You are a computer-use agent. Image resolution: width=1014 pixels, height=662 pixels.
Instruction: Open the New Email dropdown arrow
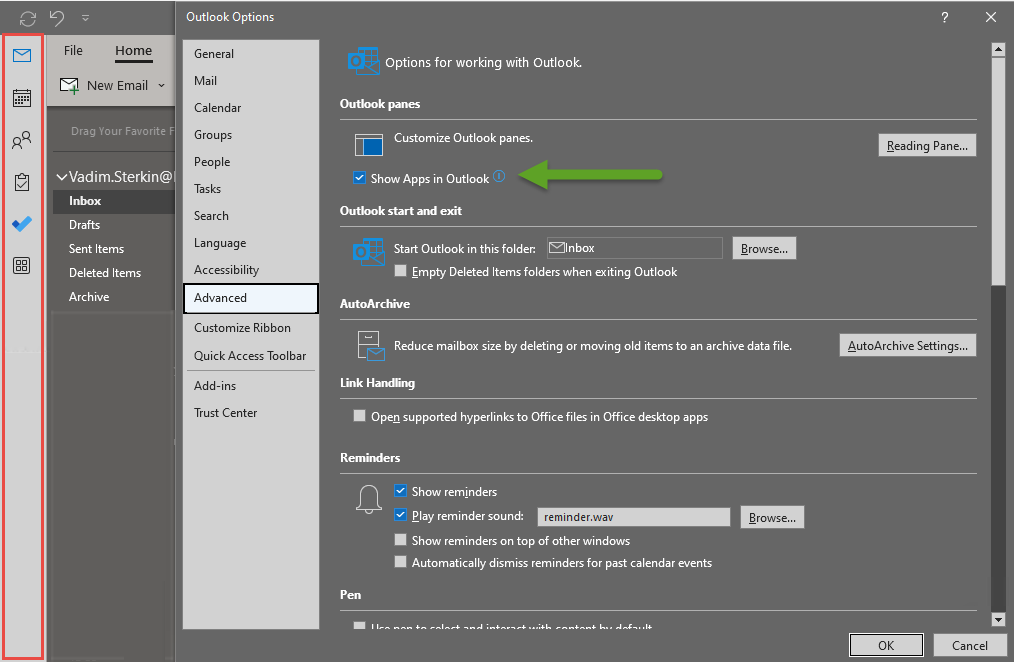tap(161, 85)
